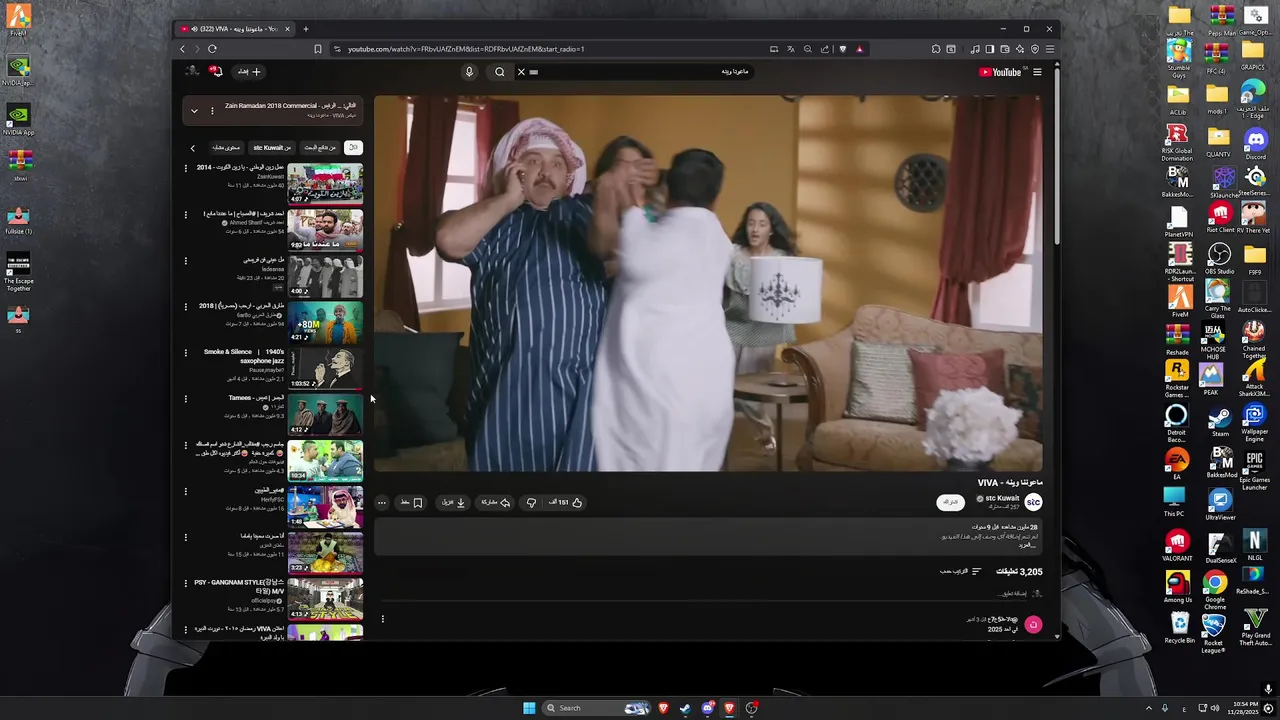The height and width of the screenshot is (720, 1280).
Task: Open the YouTube account avatar menu
Action: [x=192, y=71]
